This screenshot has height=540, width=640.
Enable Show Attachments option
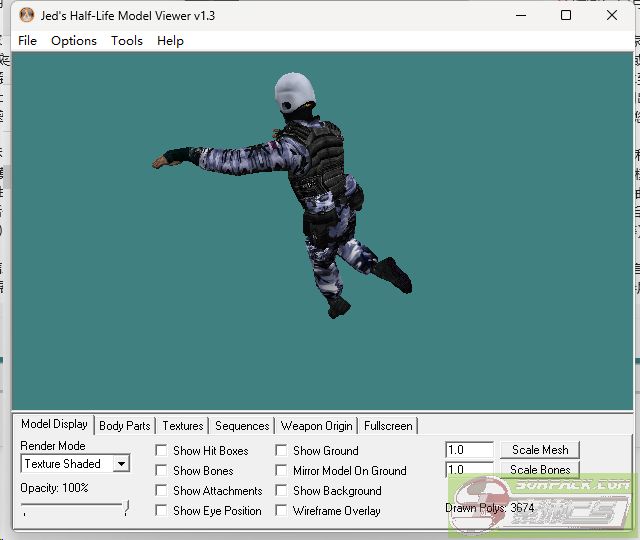[161, 491]
